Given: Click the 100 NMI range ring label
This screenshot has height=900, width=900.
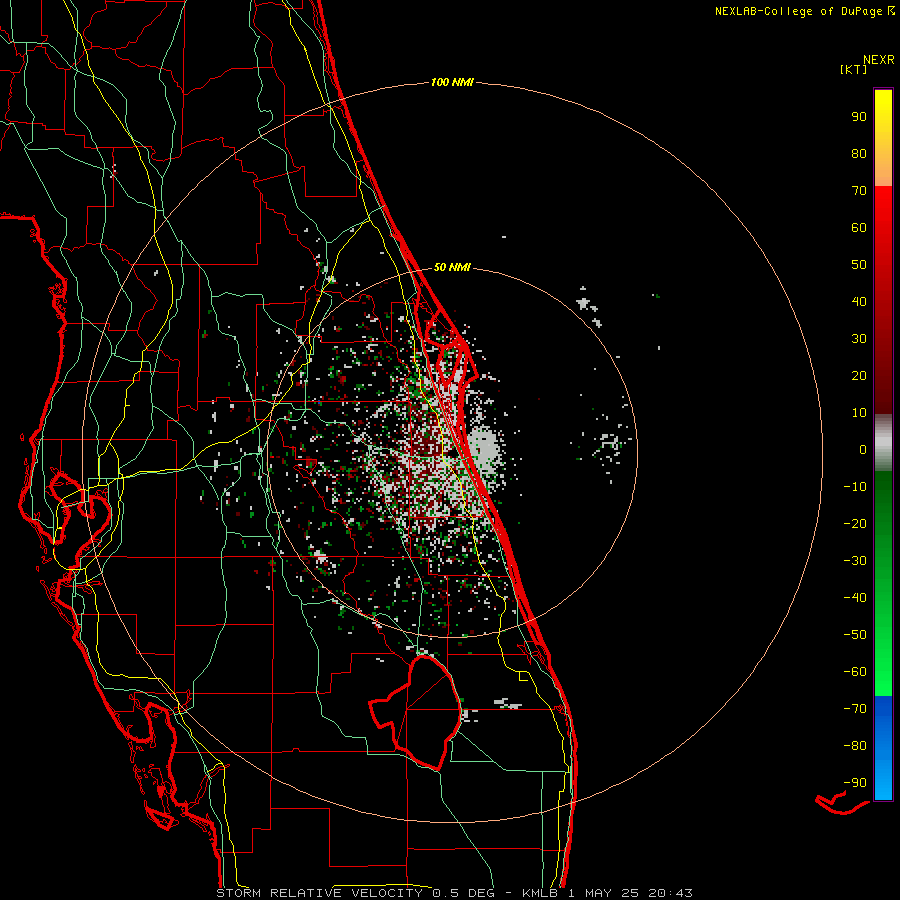Looking at the screenshot, I should pyautogui.click(x=452, y=83).
